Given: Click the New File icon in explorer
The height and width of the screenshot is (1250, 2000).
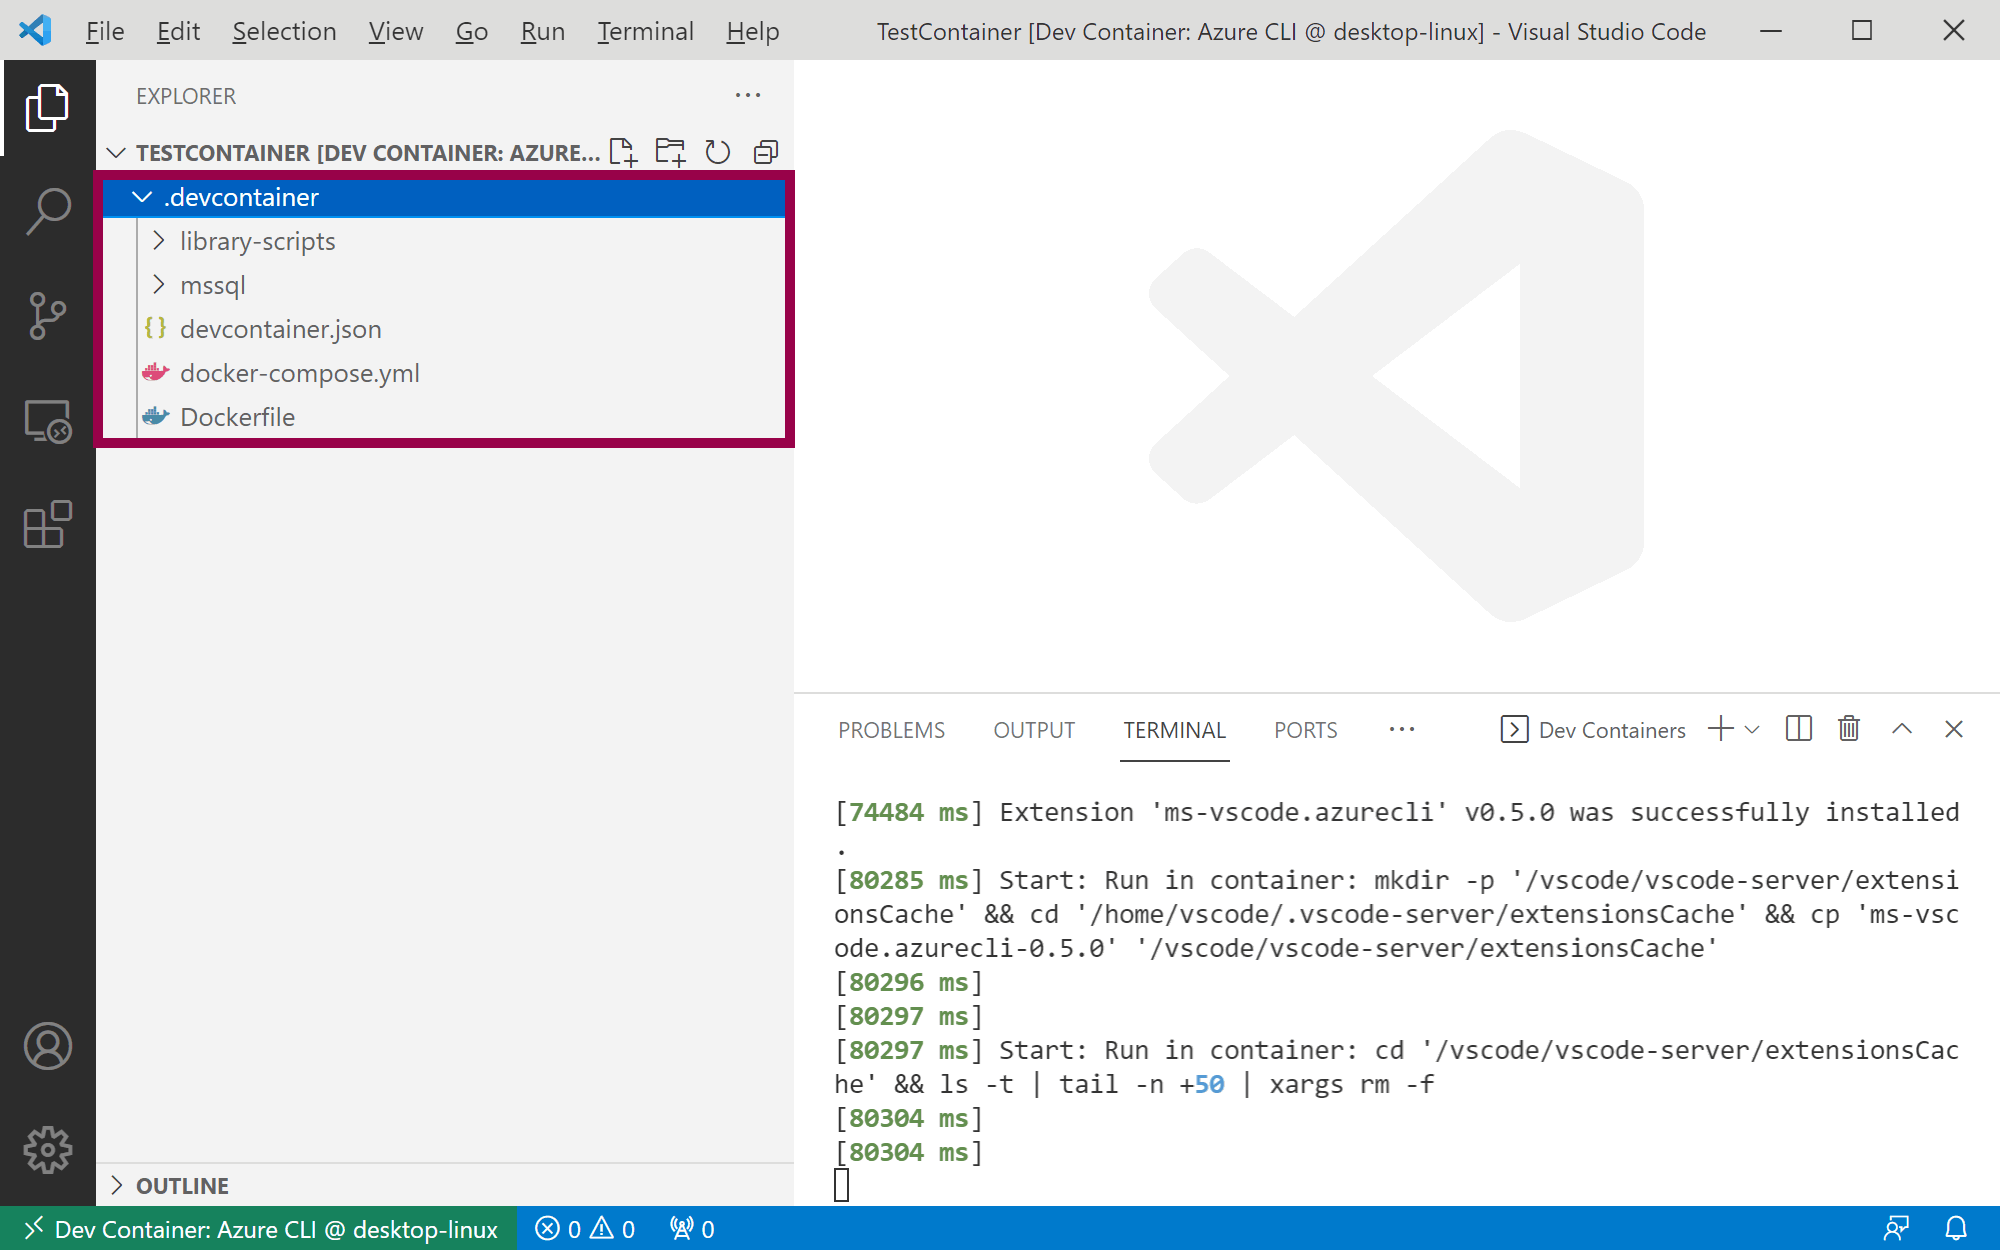Looking at the screenshot, I should pos(623,152).
